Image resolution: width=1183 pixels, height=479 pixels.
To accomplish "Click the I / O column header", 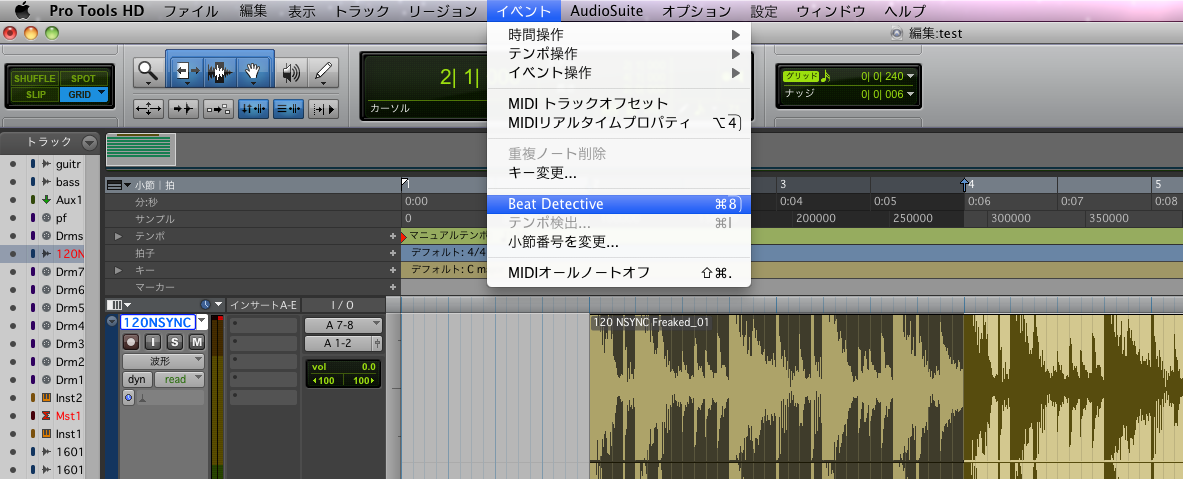I will coord(343,305).
